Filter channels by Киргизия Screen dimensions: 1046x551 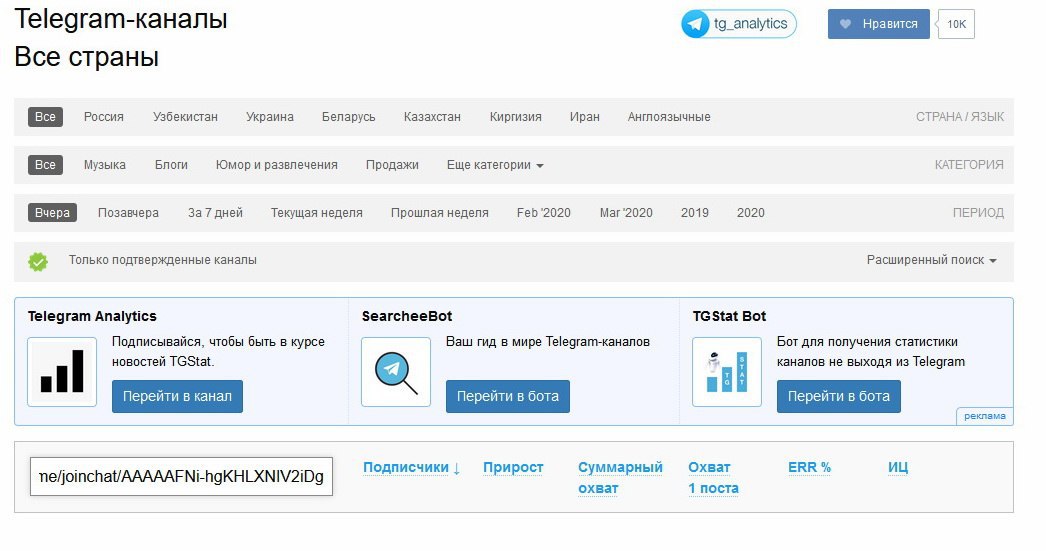tap(516, 117)
